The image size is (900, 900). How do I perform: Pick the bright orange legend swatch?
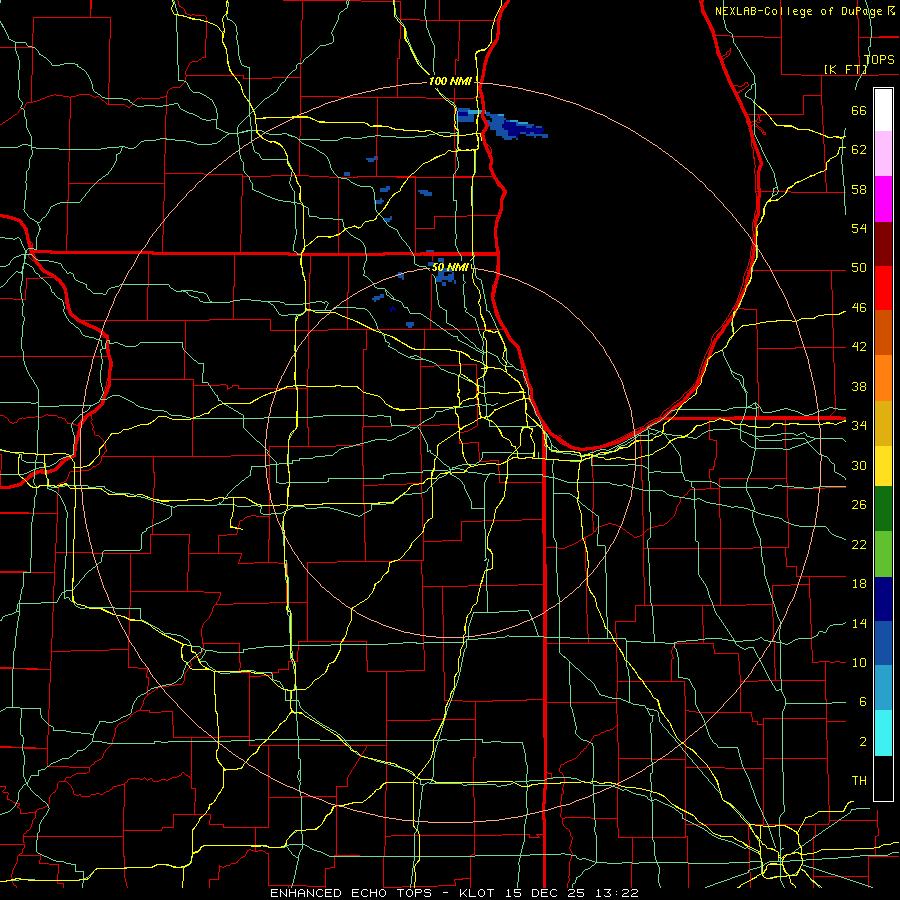coord(883,377)
